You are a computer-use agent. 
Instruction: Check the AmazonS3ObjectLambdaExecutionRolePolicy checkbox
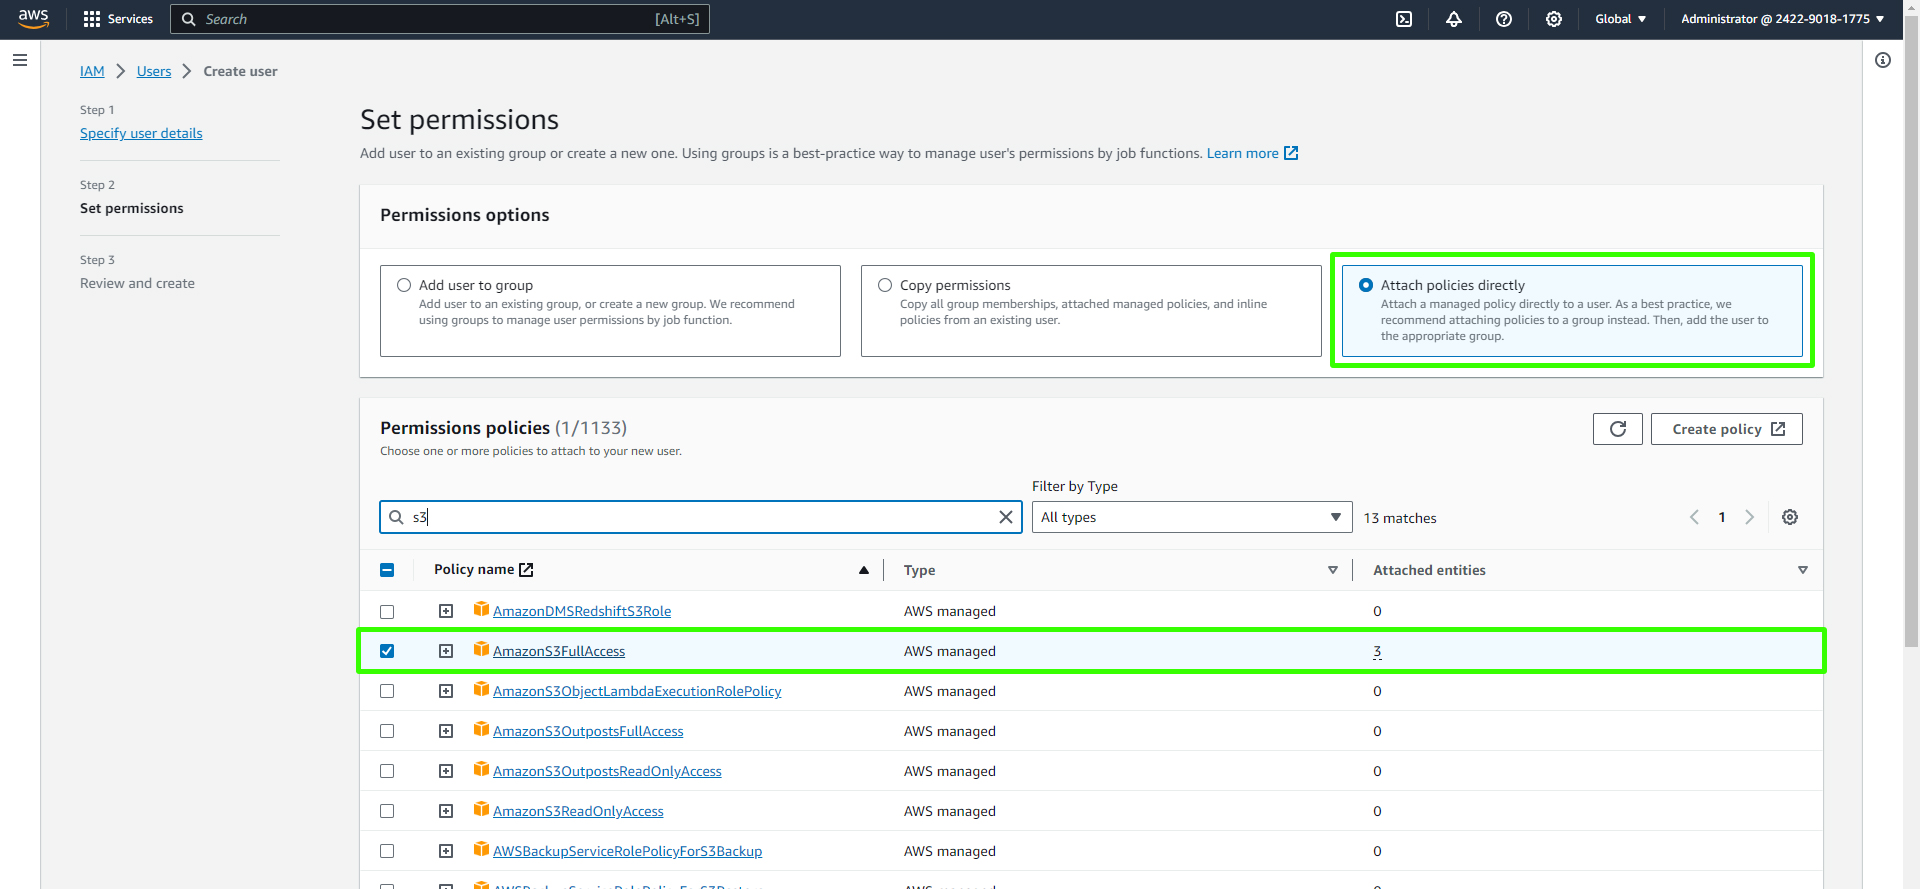[x=387, y=691]
